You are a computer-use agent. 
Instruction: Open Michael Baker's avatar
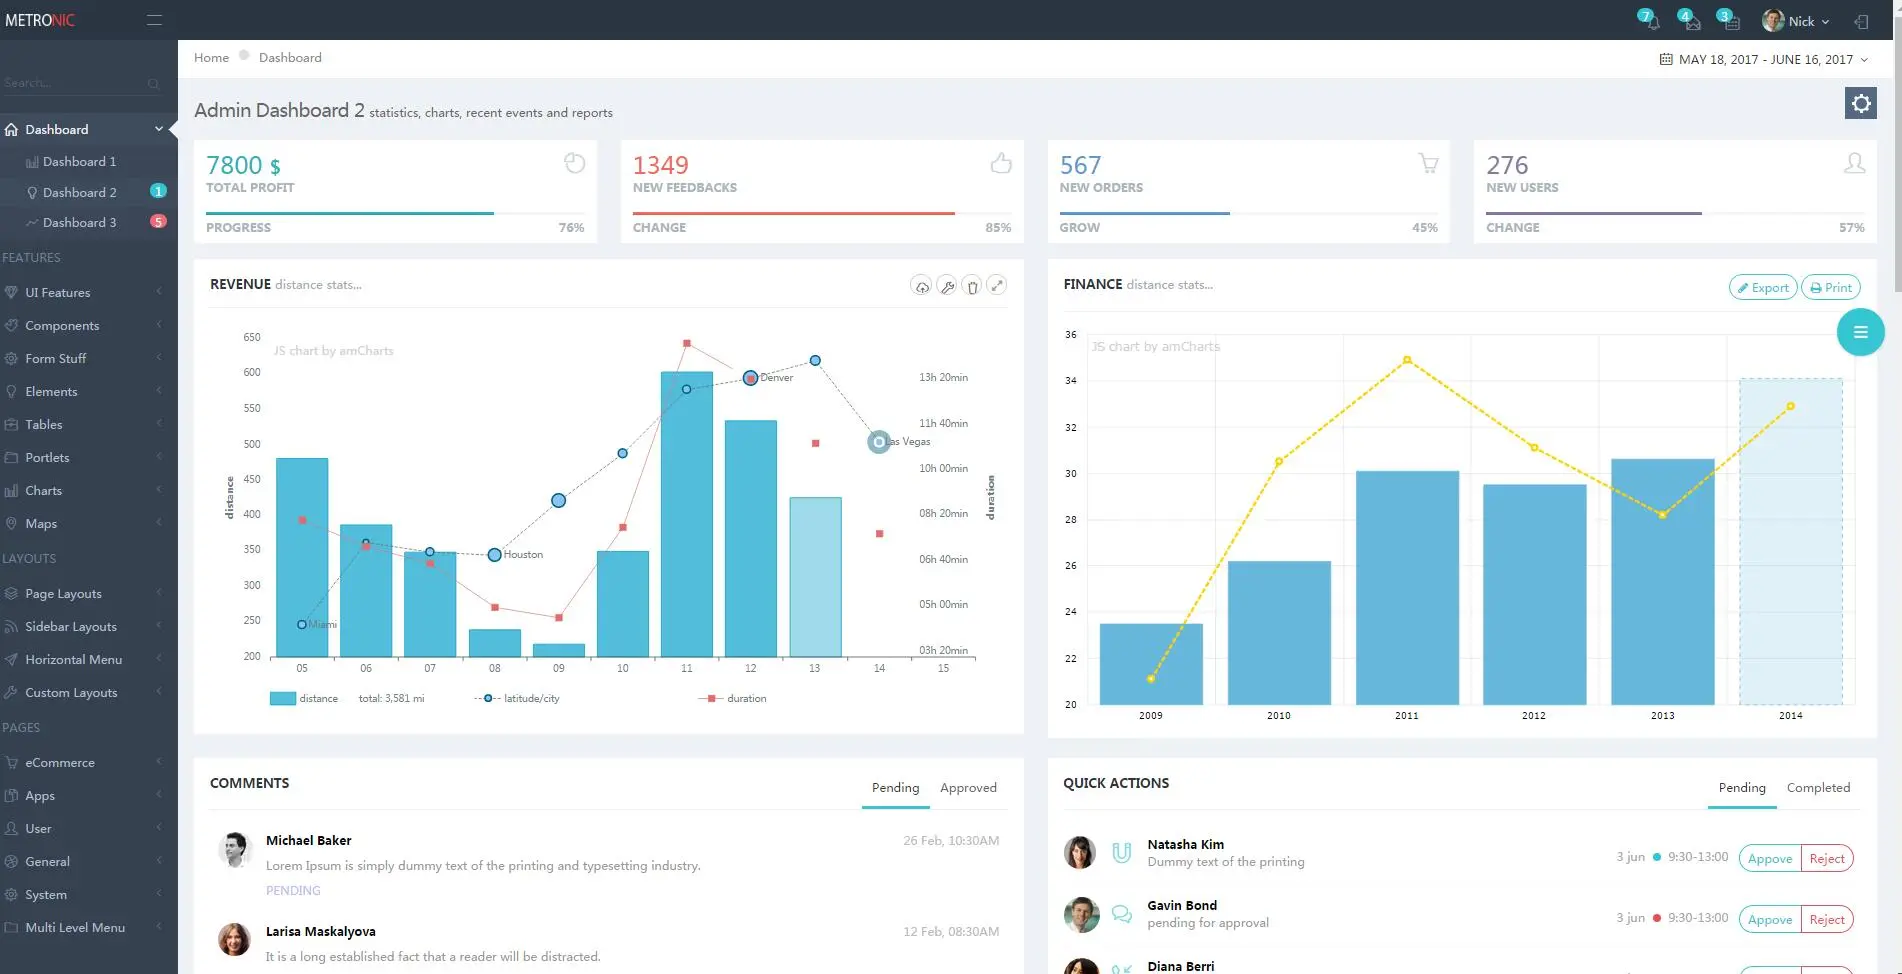[x=234, y=849]
